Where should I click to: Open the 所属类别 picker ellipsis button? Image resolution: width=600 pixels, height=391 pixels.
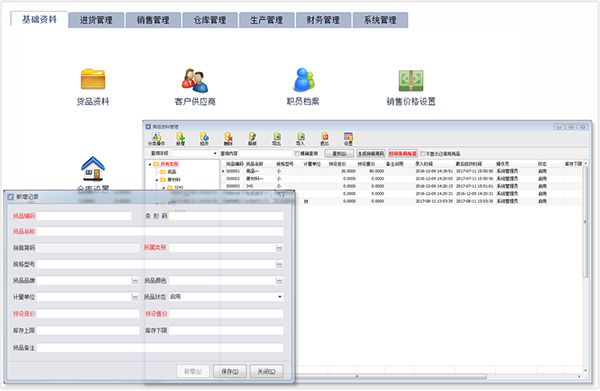(x=279, y=248)
